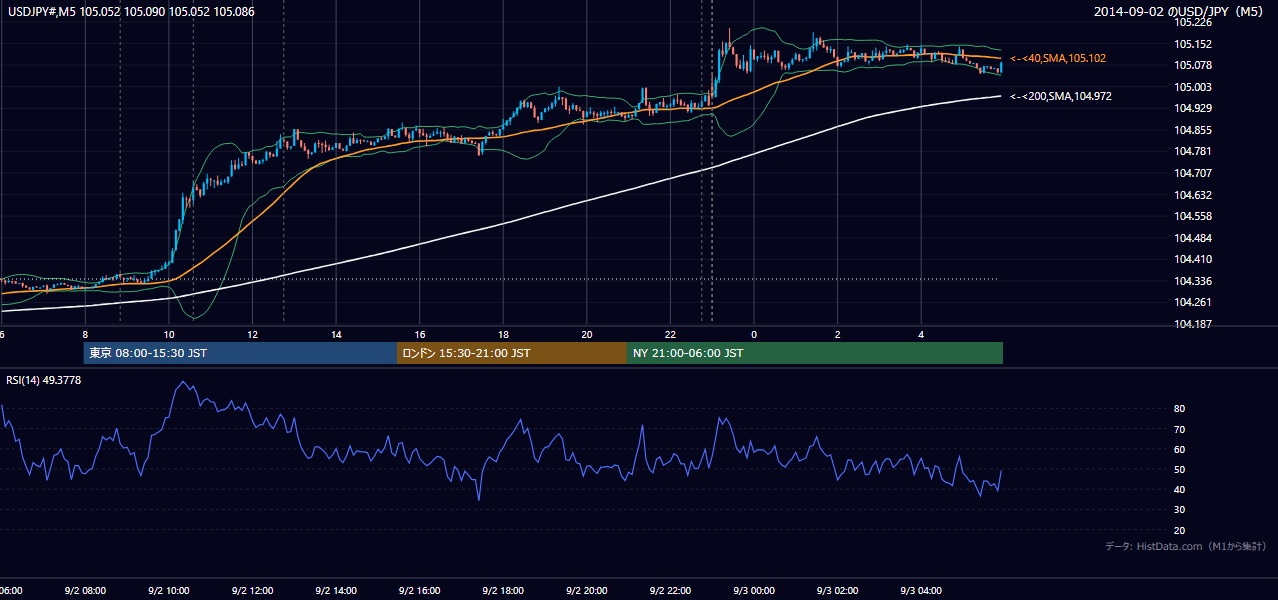Click time axis label 9/2 10:00

tap(168, 591)
